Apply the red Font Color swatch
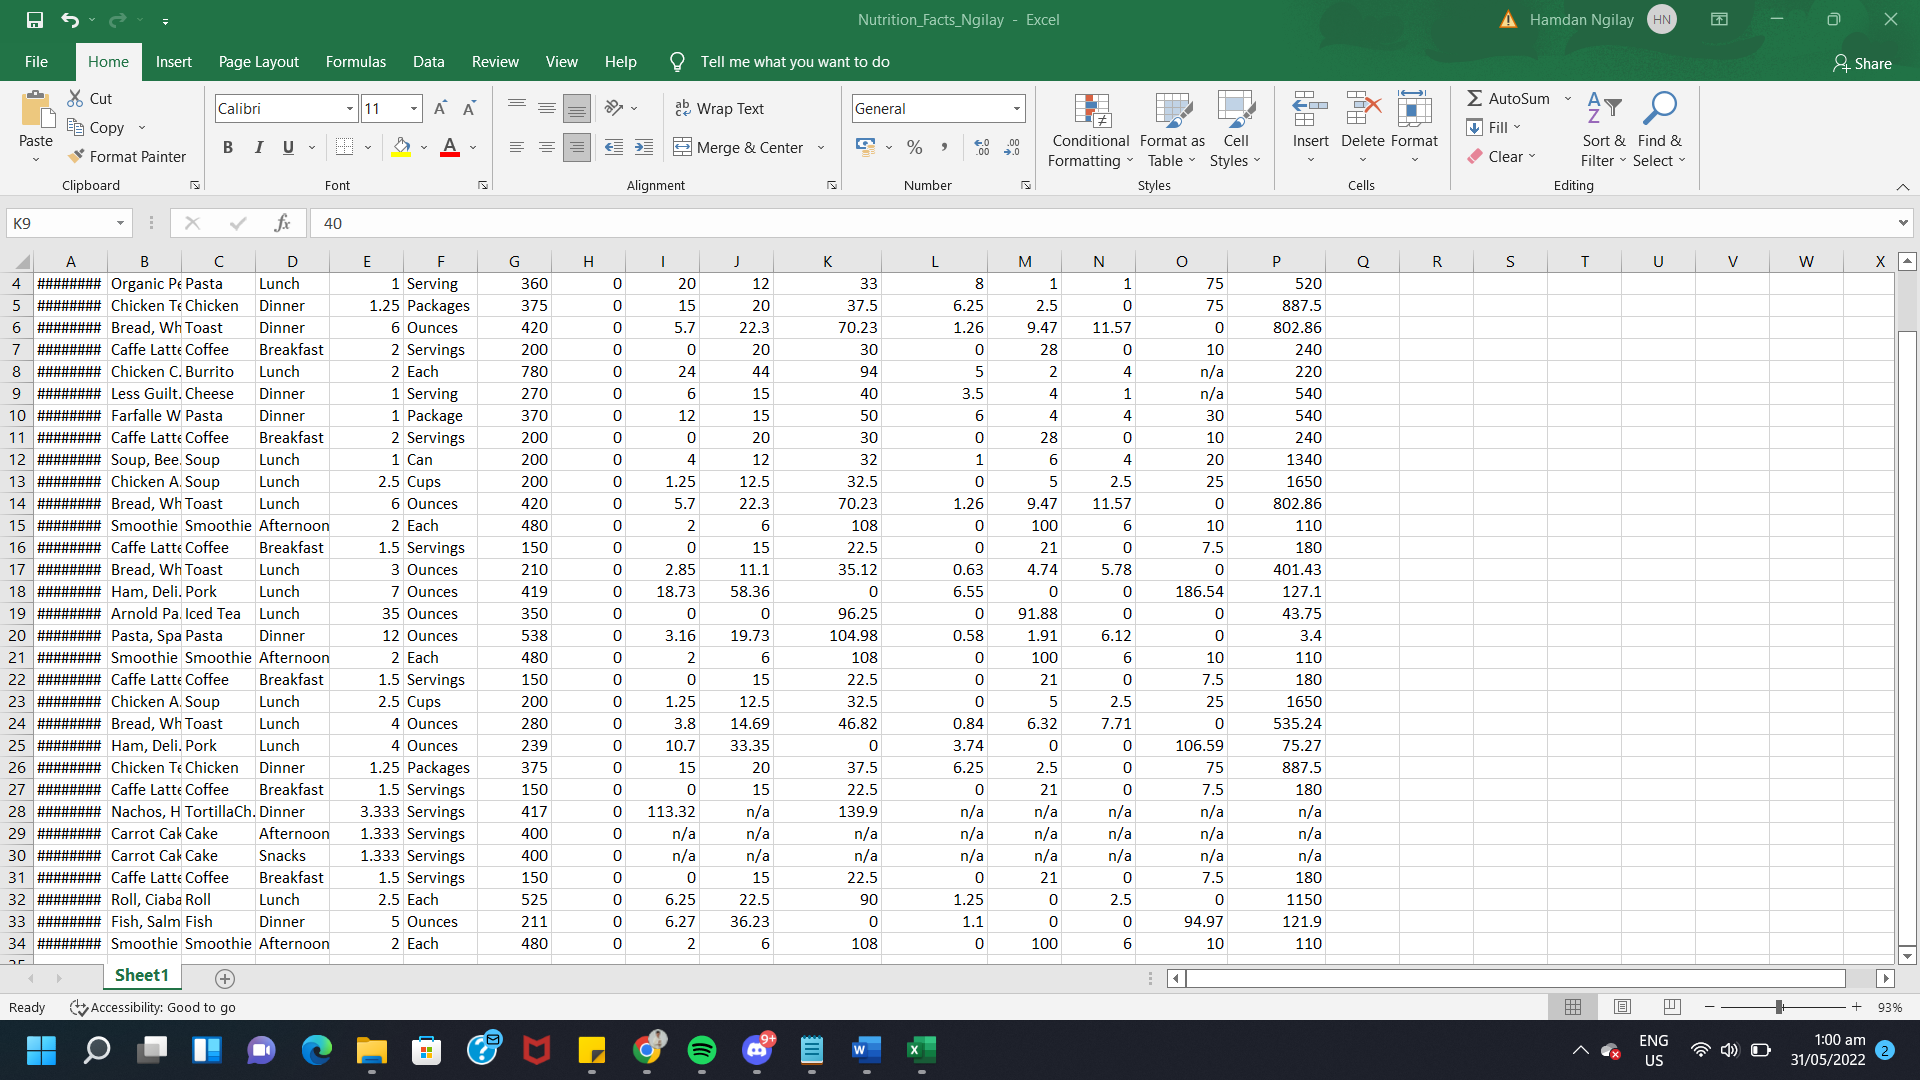 pos(450,147)
